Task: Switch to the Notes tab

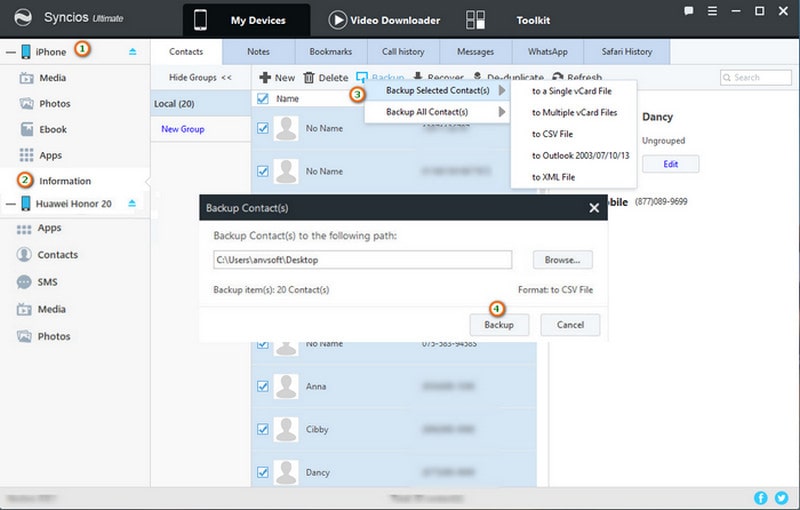Action: [x=259, y=52]
